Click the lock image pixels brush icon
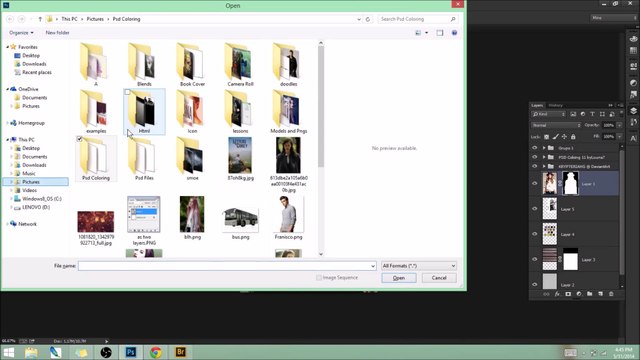Viewport: 640px width, 360px height. click(556, 137)
